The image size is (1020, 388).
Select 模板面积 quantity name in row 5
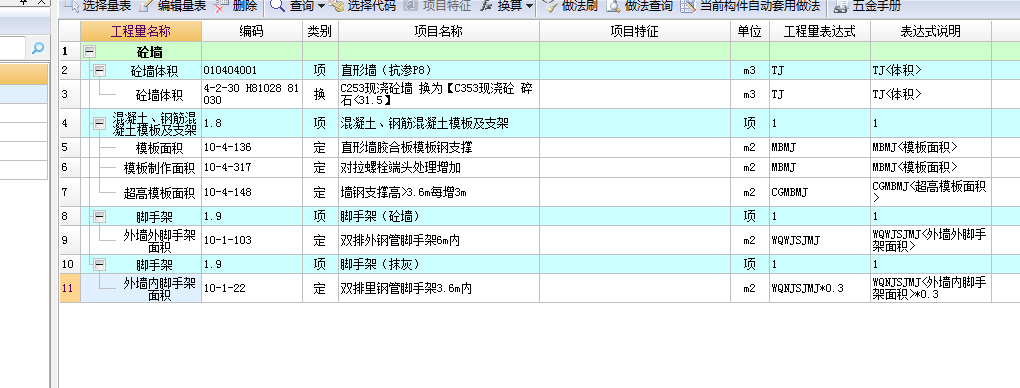[x=159, y=148]
